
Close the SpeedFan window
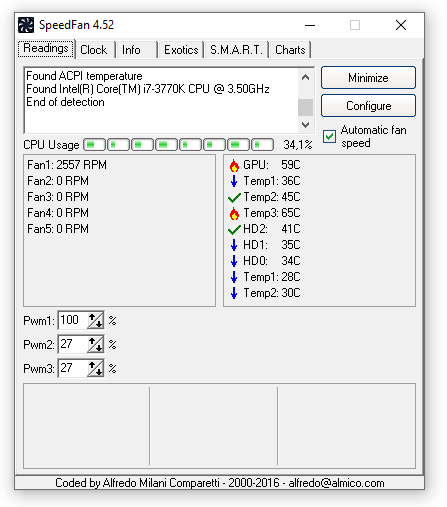coord(401,25)
